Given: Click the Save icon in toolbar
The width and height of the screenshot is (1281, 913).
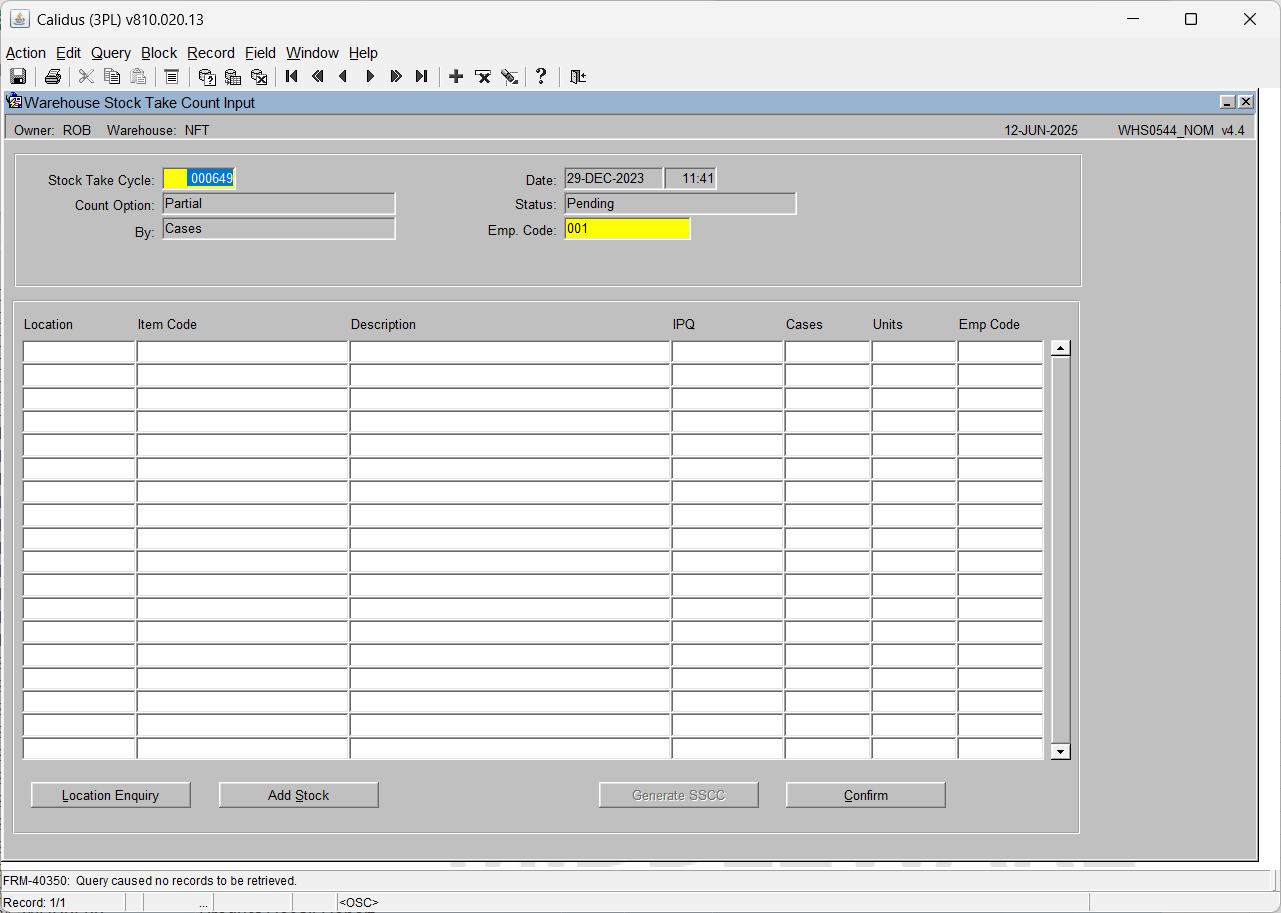Looking at the screenshot, I should 18,77.
